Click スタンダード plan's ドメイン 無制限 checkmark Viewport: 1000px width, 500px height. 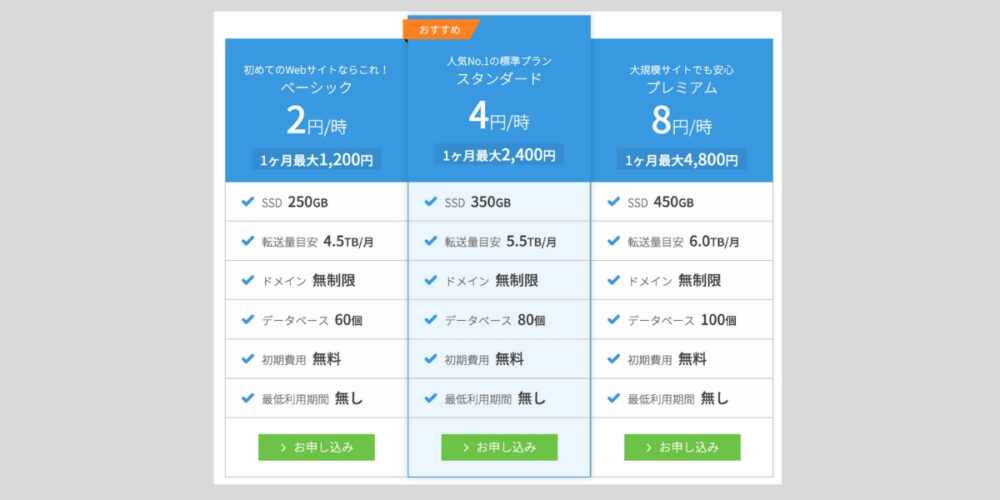pyautogui.click(x=431, y=280)
